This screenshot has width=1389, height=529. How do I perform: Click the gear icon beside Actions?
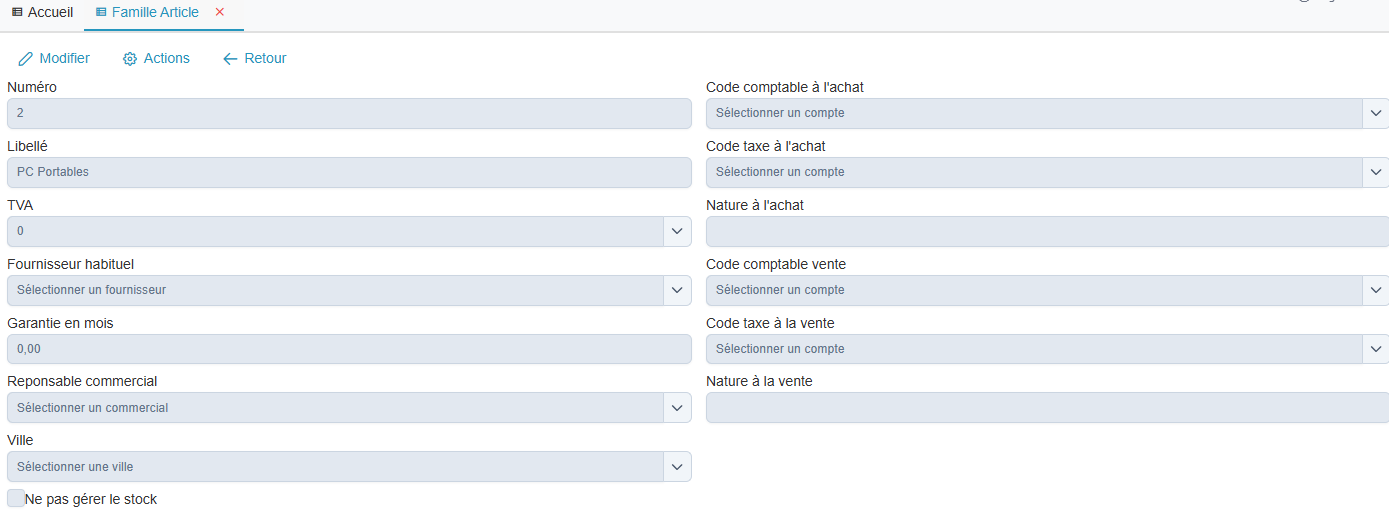click(x=130, y=59)
